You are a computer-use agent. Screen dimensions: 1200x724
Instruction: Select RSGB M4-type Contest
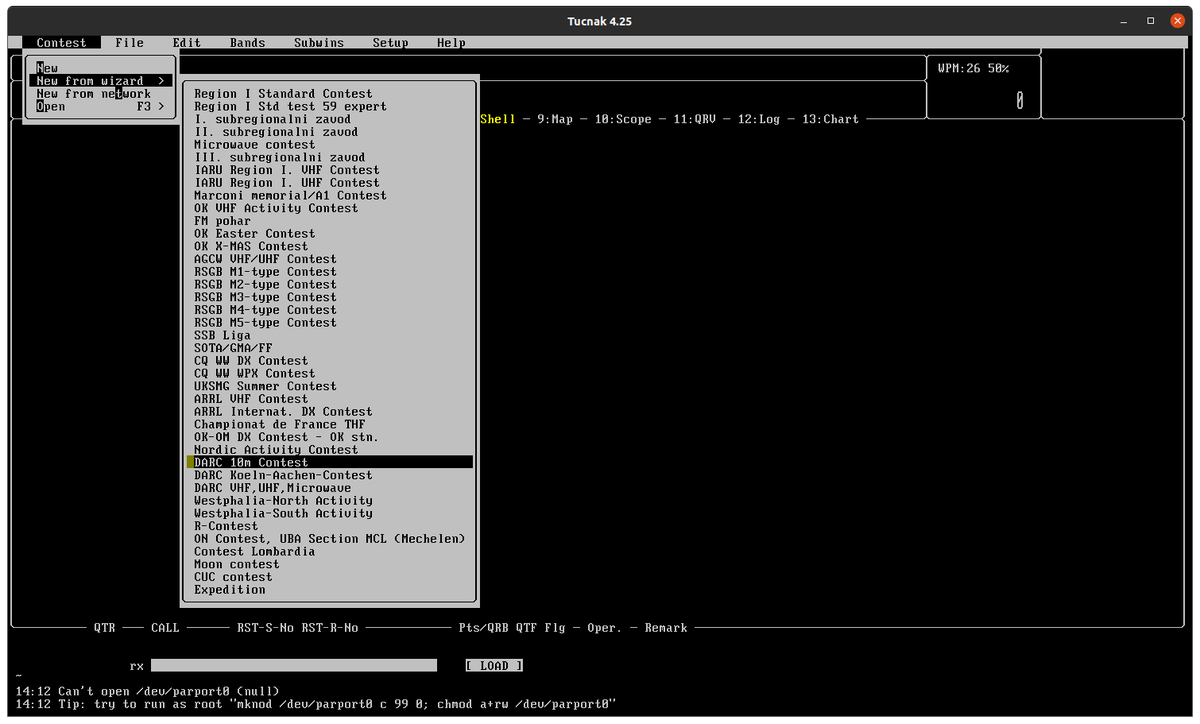pos(329,310)
